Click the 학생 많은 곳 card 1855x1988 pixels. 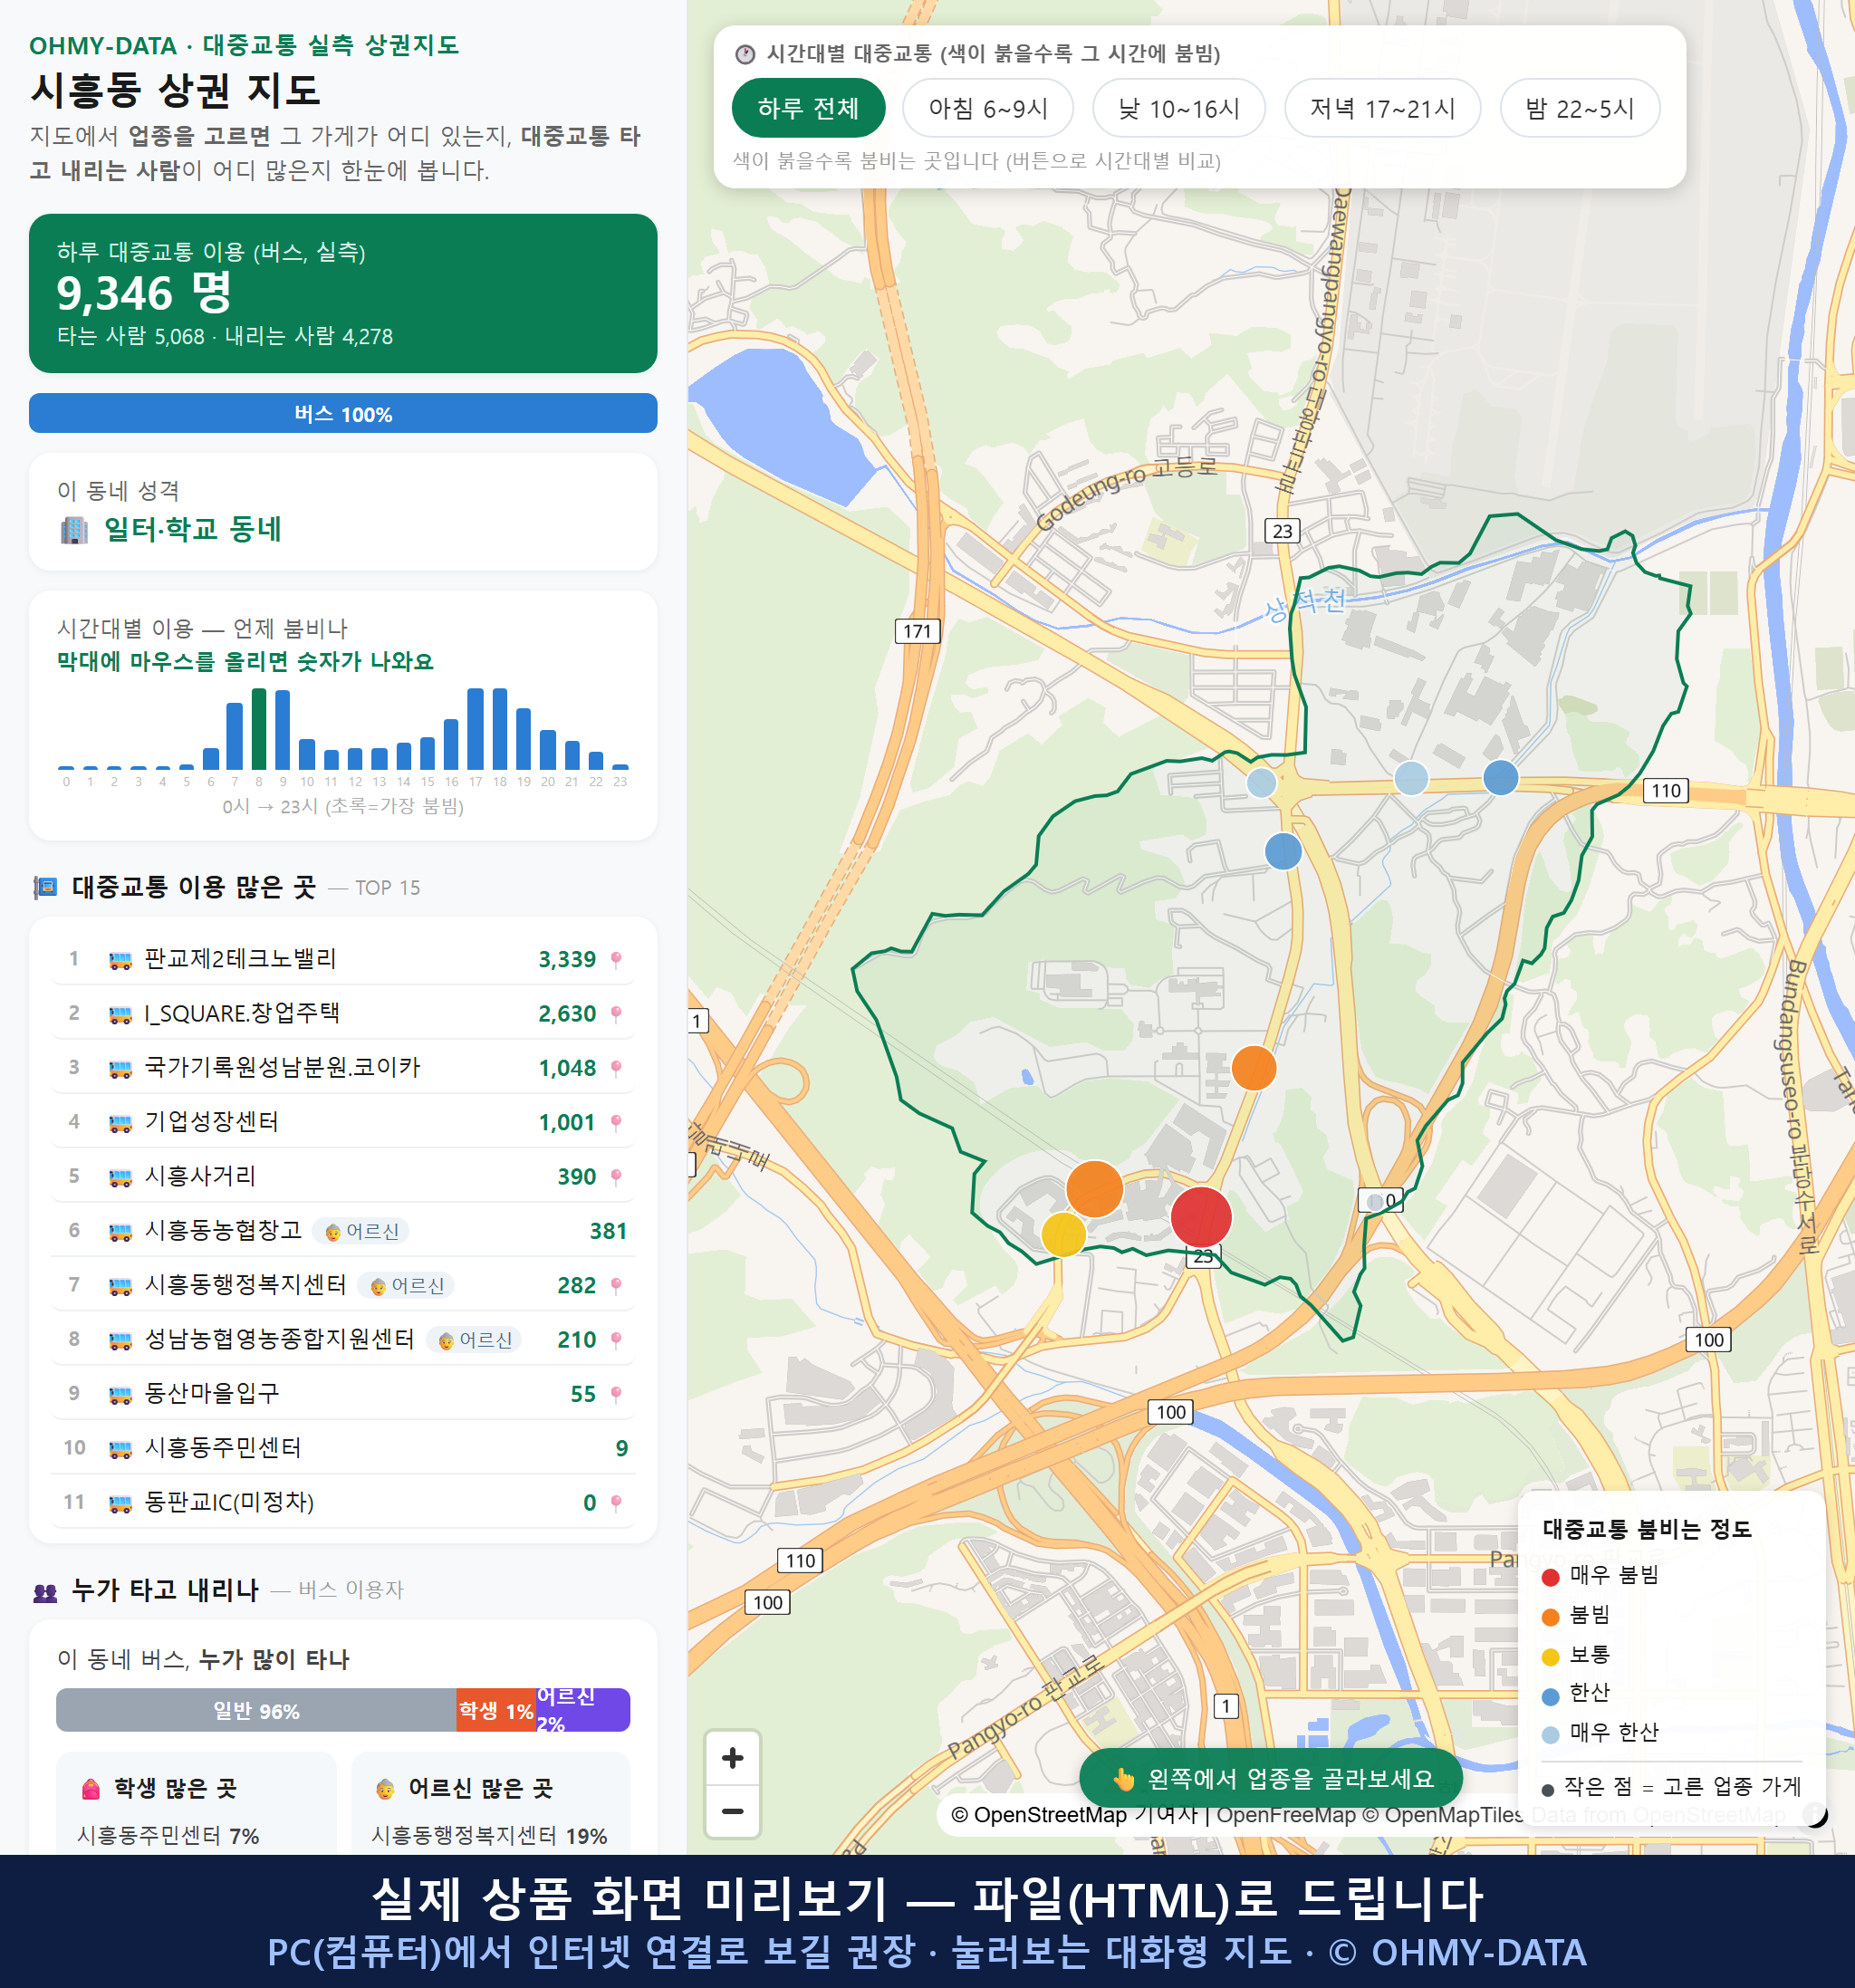[x=196, y=1803]
